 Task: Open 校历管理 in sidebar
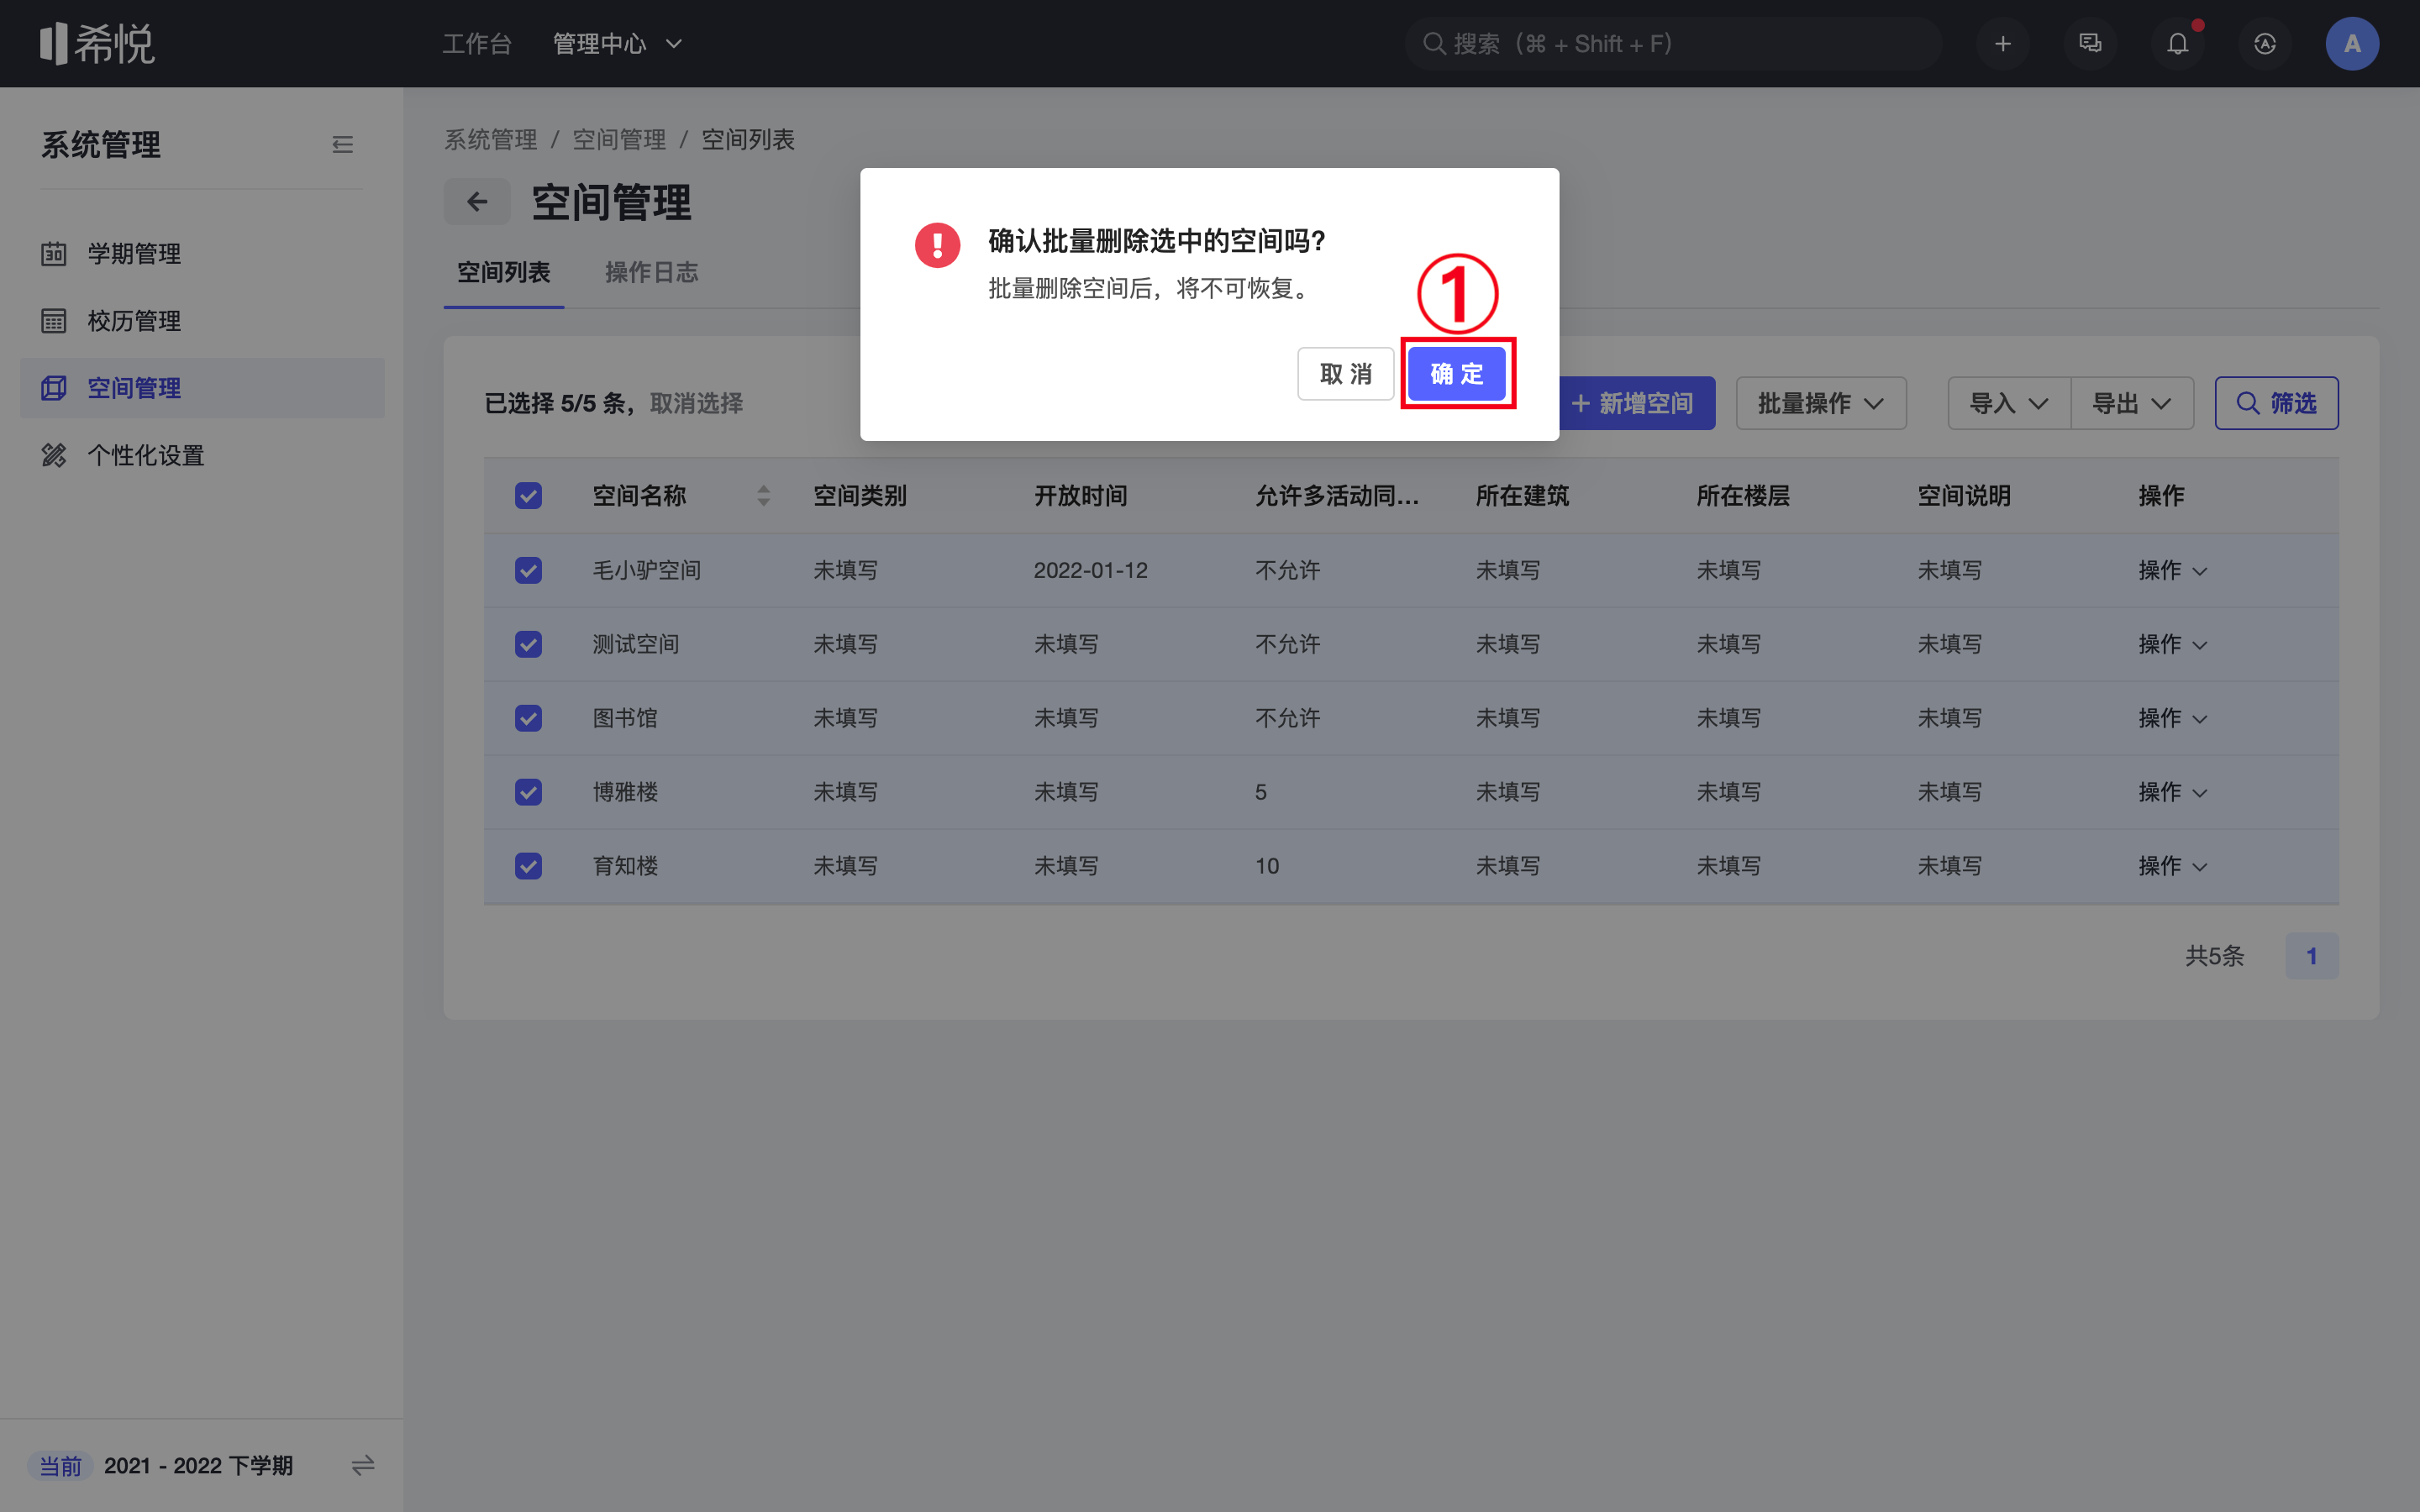(202, 321)
